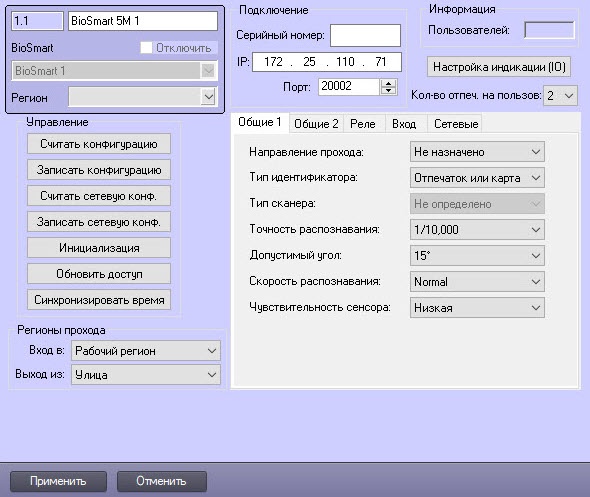This screenshot has width=590, height=497.
Task: Click the Применить button
Action: pos(58,481)
